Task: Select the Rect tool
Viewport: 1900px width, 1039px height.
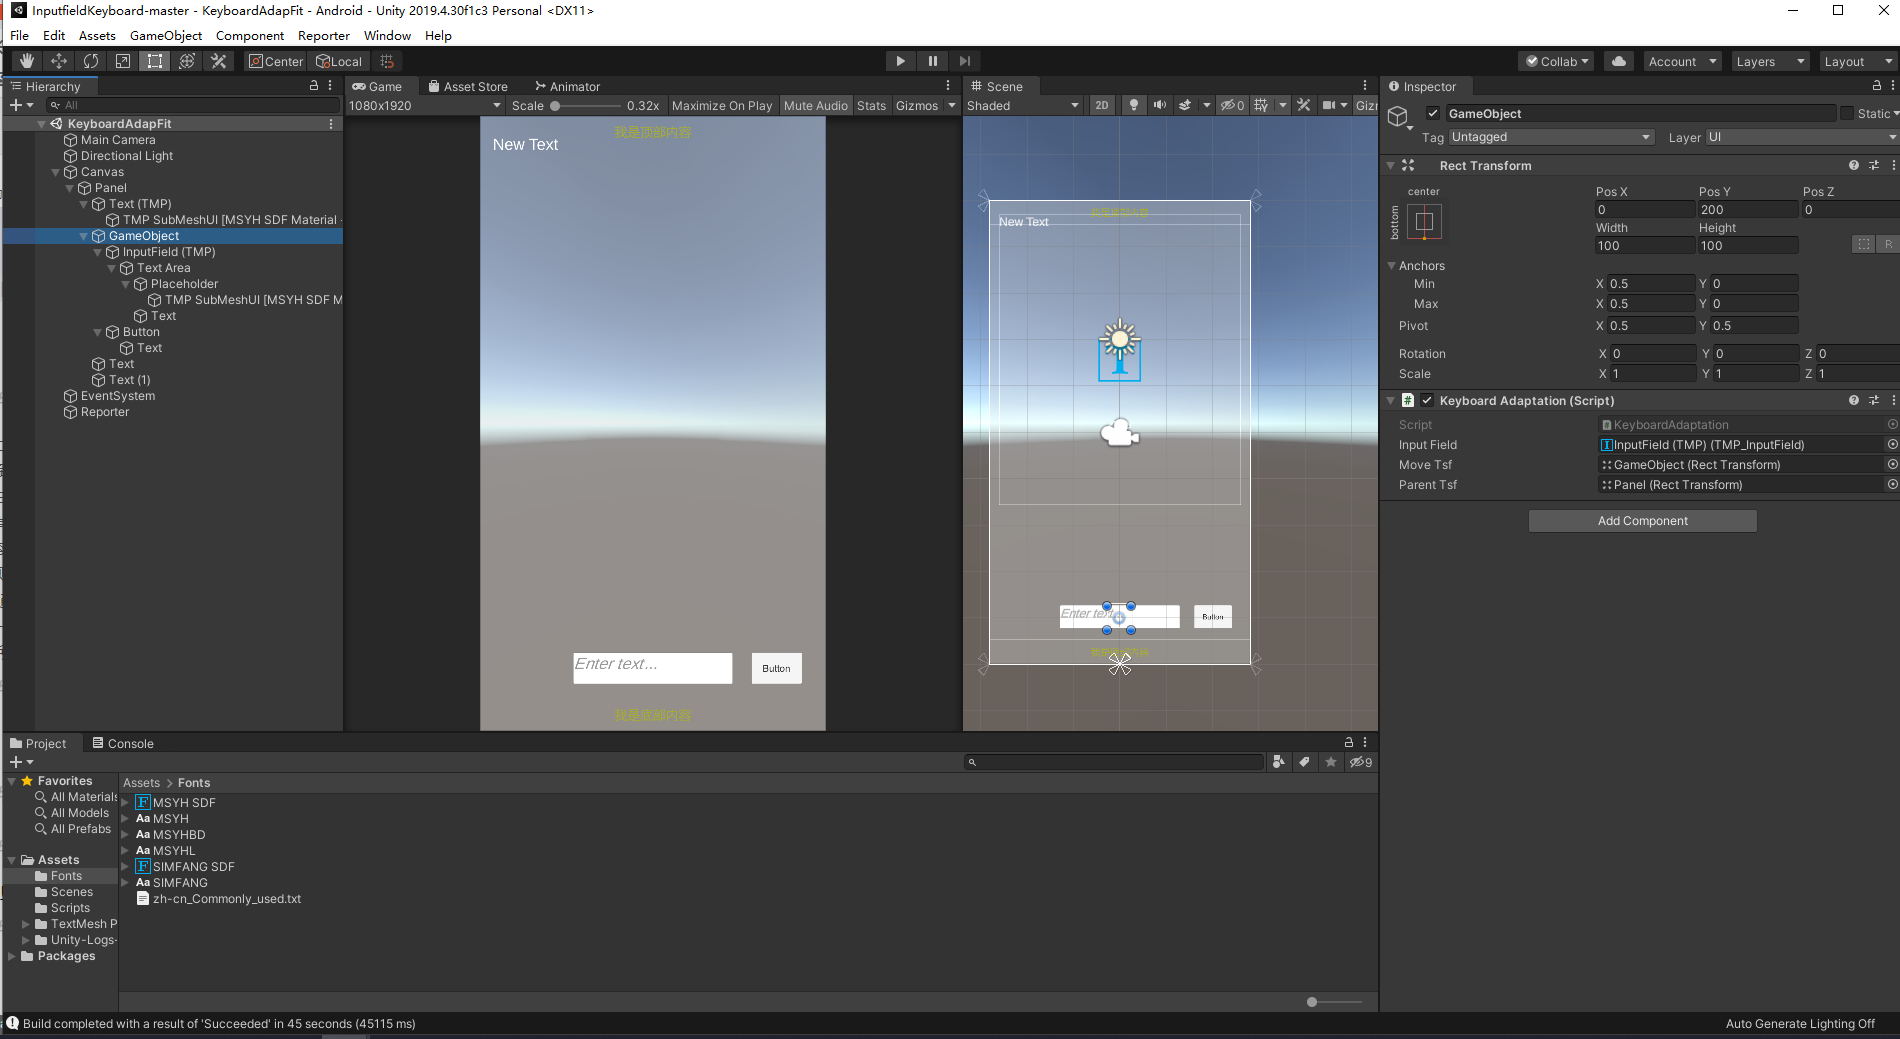Action: (x=155, y=61)
